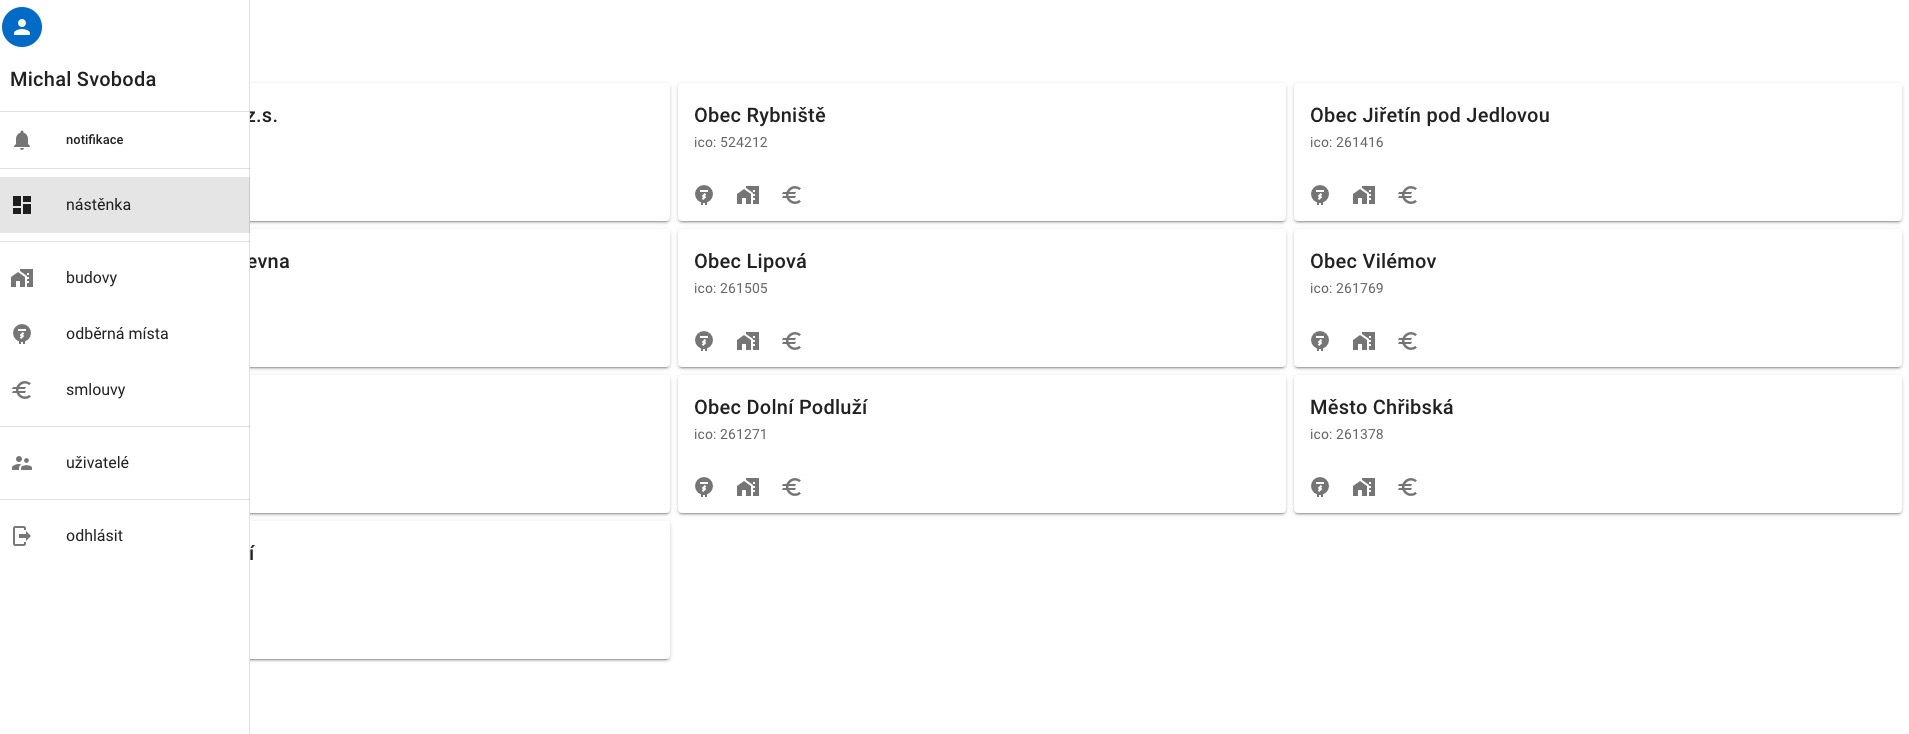Click the user avatar icon above Michal Svoboda
This screenshot has height=734, width=1909.
click(22, 27)
